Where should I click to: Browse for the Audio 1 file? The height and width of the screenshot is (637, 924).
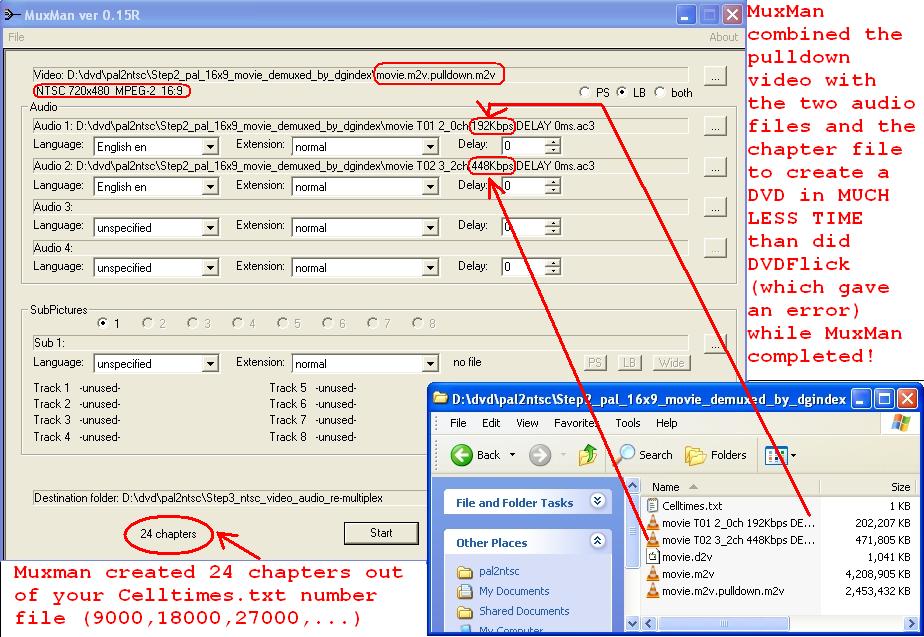pyautogui.click(x=715, y=126)
